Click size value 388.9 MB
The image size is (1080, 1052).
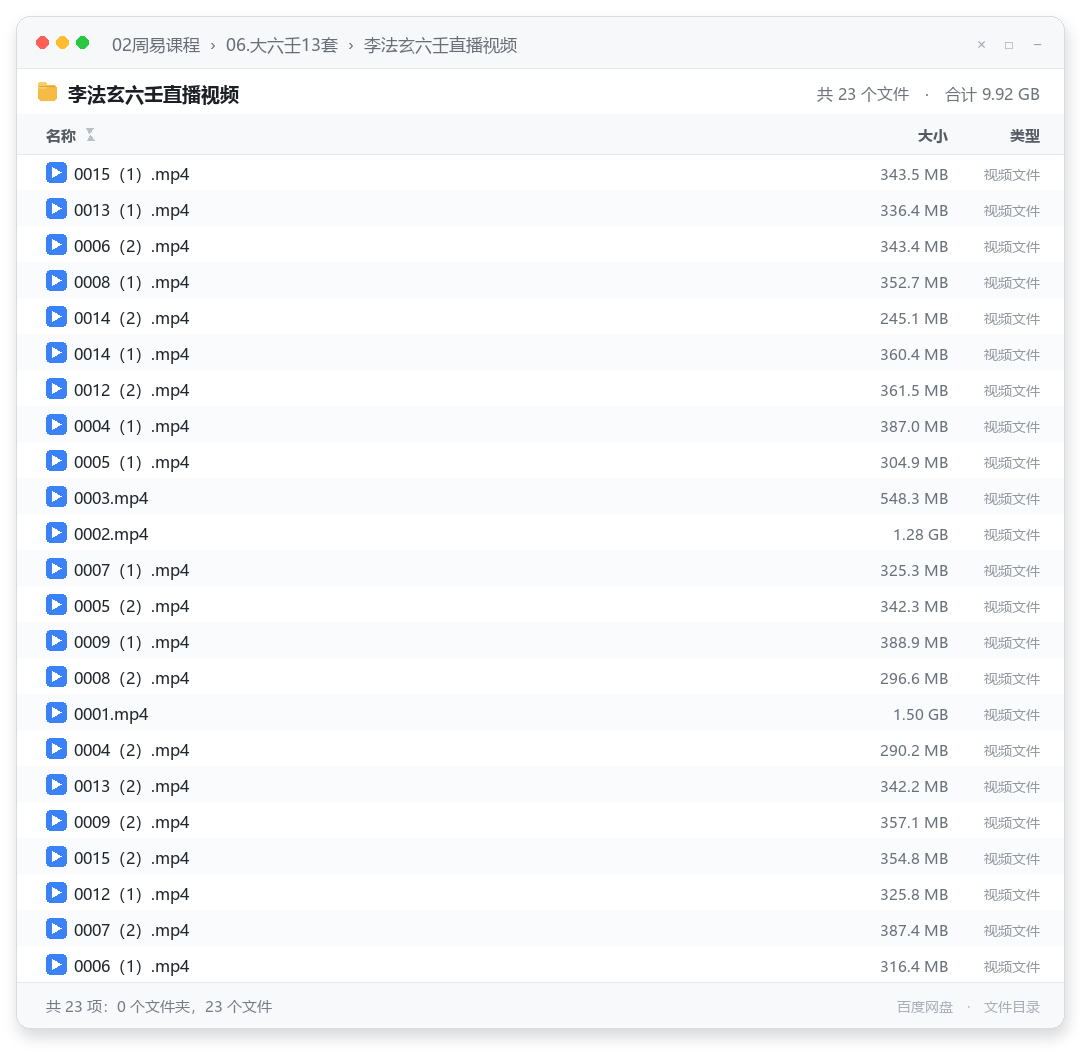tap(914, 643)
